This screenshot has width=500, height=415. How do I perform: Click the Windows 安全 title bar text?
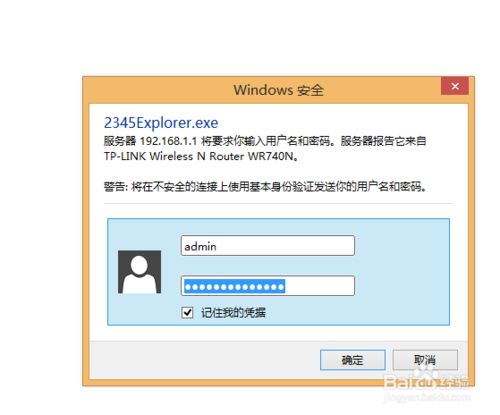pyautogui.click(x=278, y=90)
